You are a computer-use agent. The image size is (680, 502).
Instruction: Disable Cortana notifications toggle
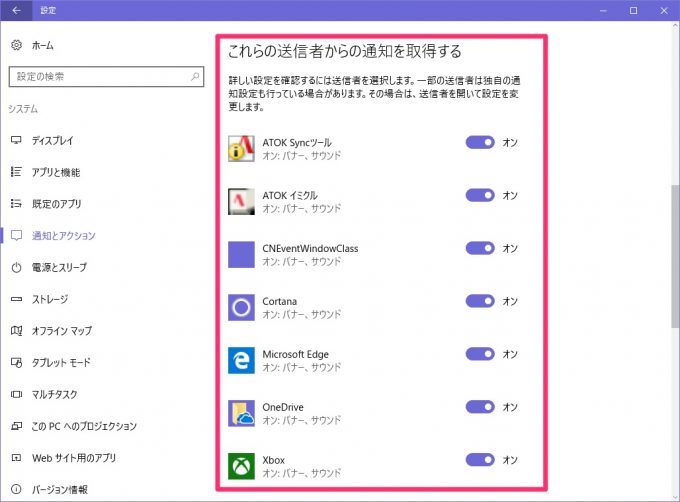(480, 301)
